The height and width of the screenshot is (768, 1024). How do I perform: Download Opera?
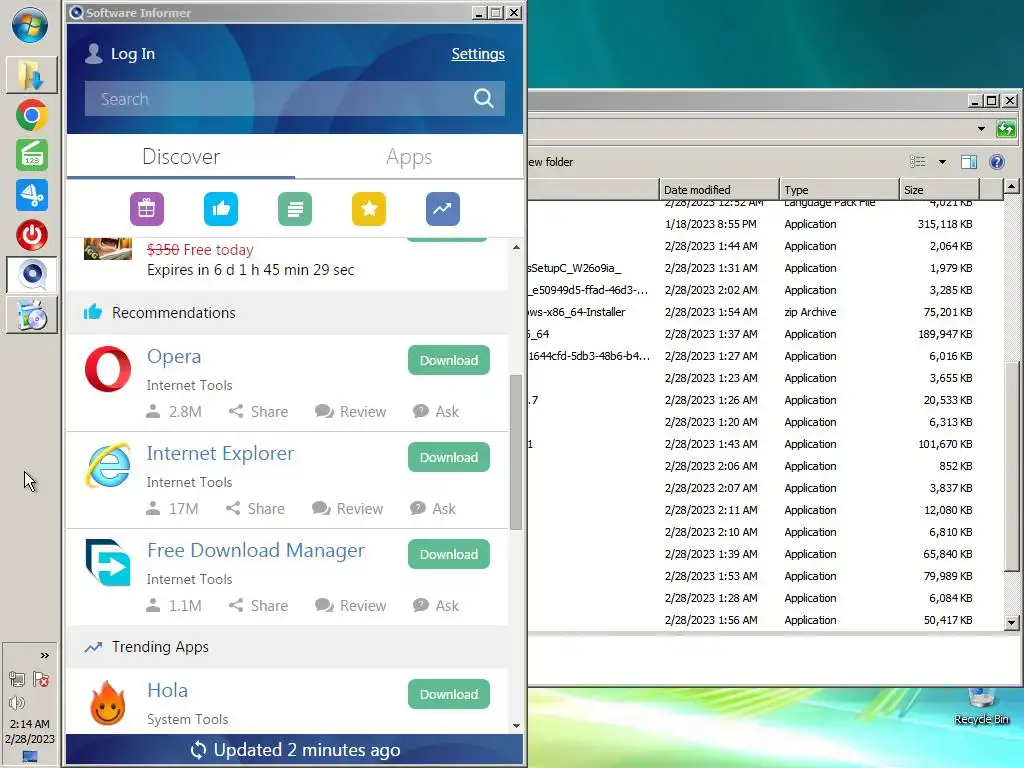click(x=449, y=360)
